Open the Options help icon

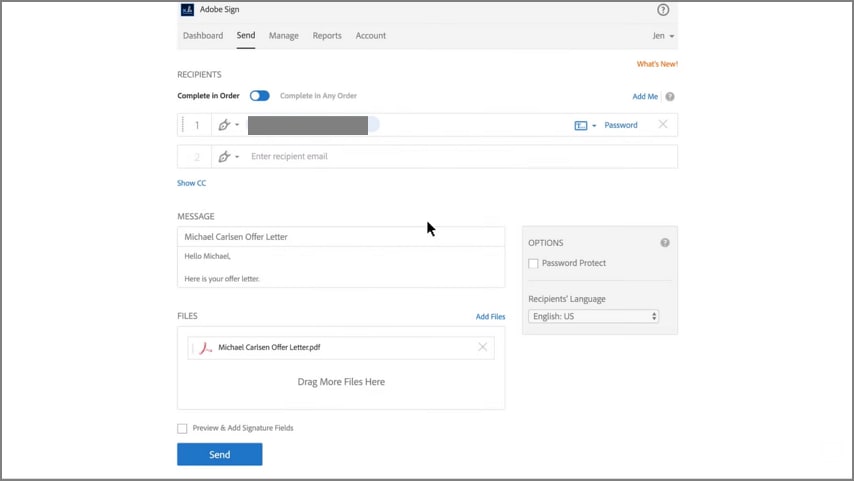click(665, 243)
